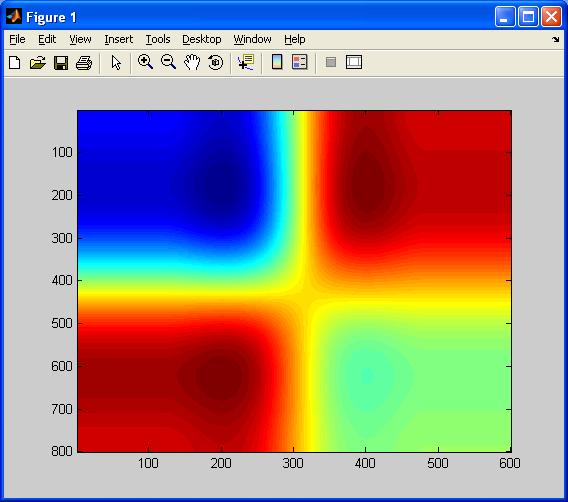Hide plot tools gray square icon
568x502 pixels.
pyautogui.click(x=331, y=62)
